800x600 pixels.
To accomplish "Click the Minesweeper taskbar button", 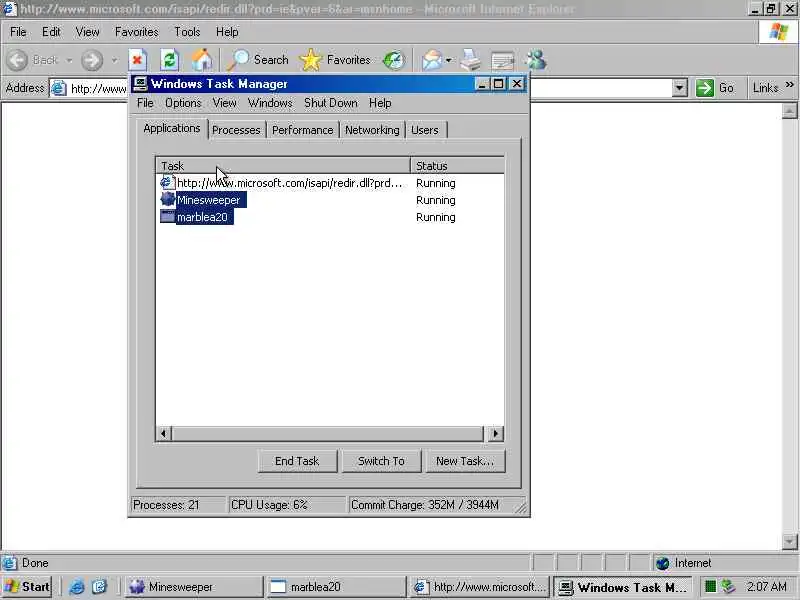I will [x=192, y=587].
